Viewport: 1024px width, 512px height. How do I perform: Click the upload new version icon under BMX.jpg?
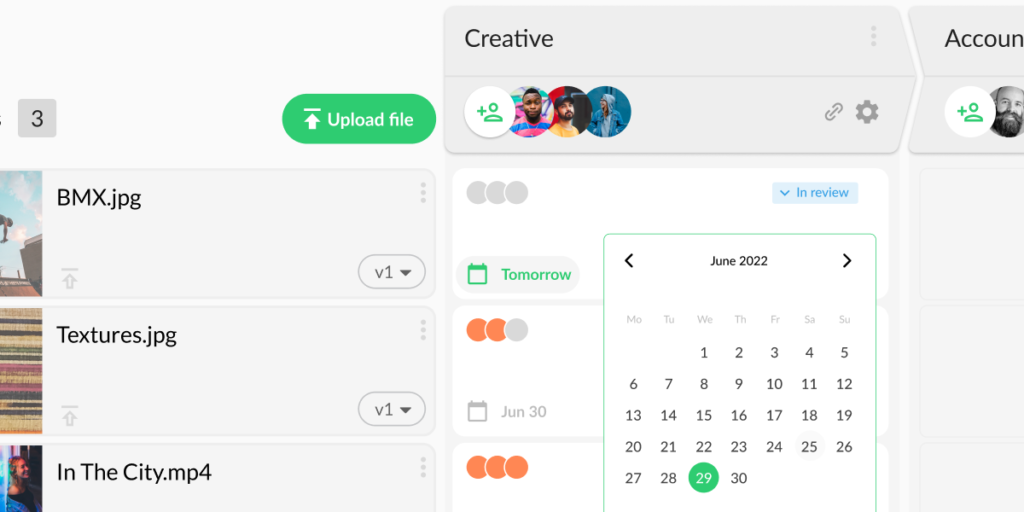69,279
